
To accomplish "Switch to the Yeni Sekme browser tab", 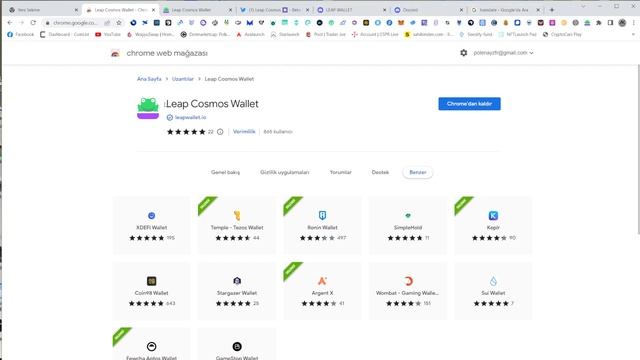I will pos(43,10).
